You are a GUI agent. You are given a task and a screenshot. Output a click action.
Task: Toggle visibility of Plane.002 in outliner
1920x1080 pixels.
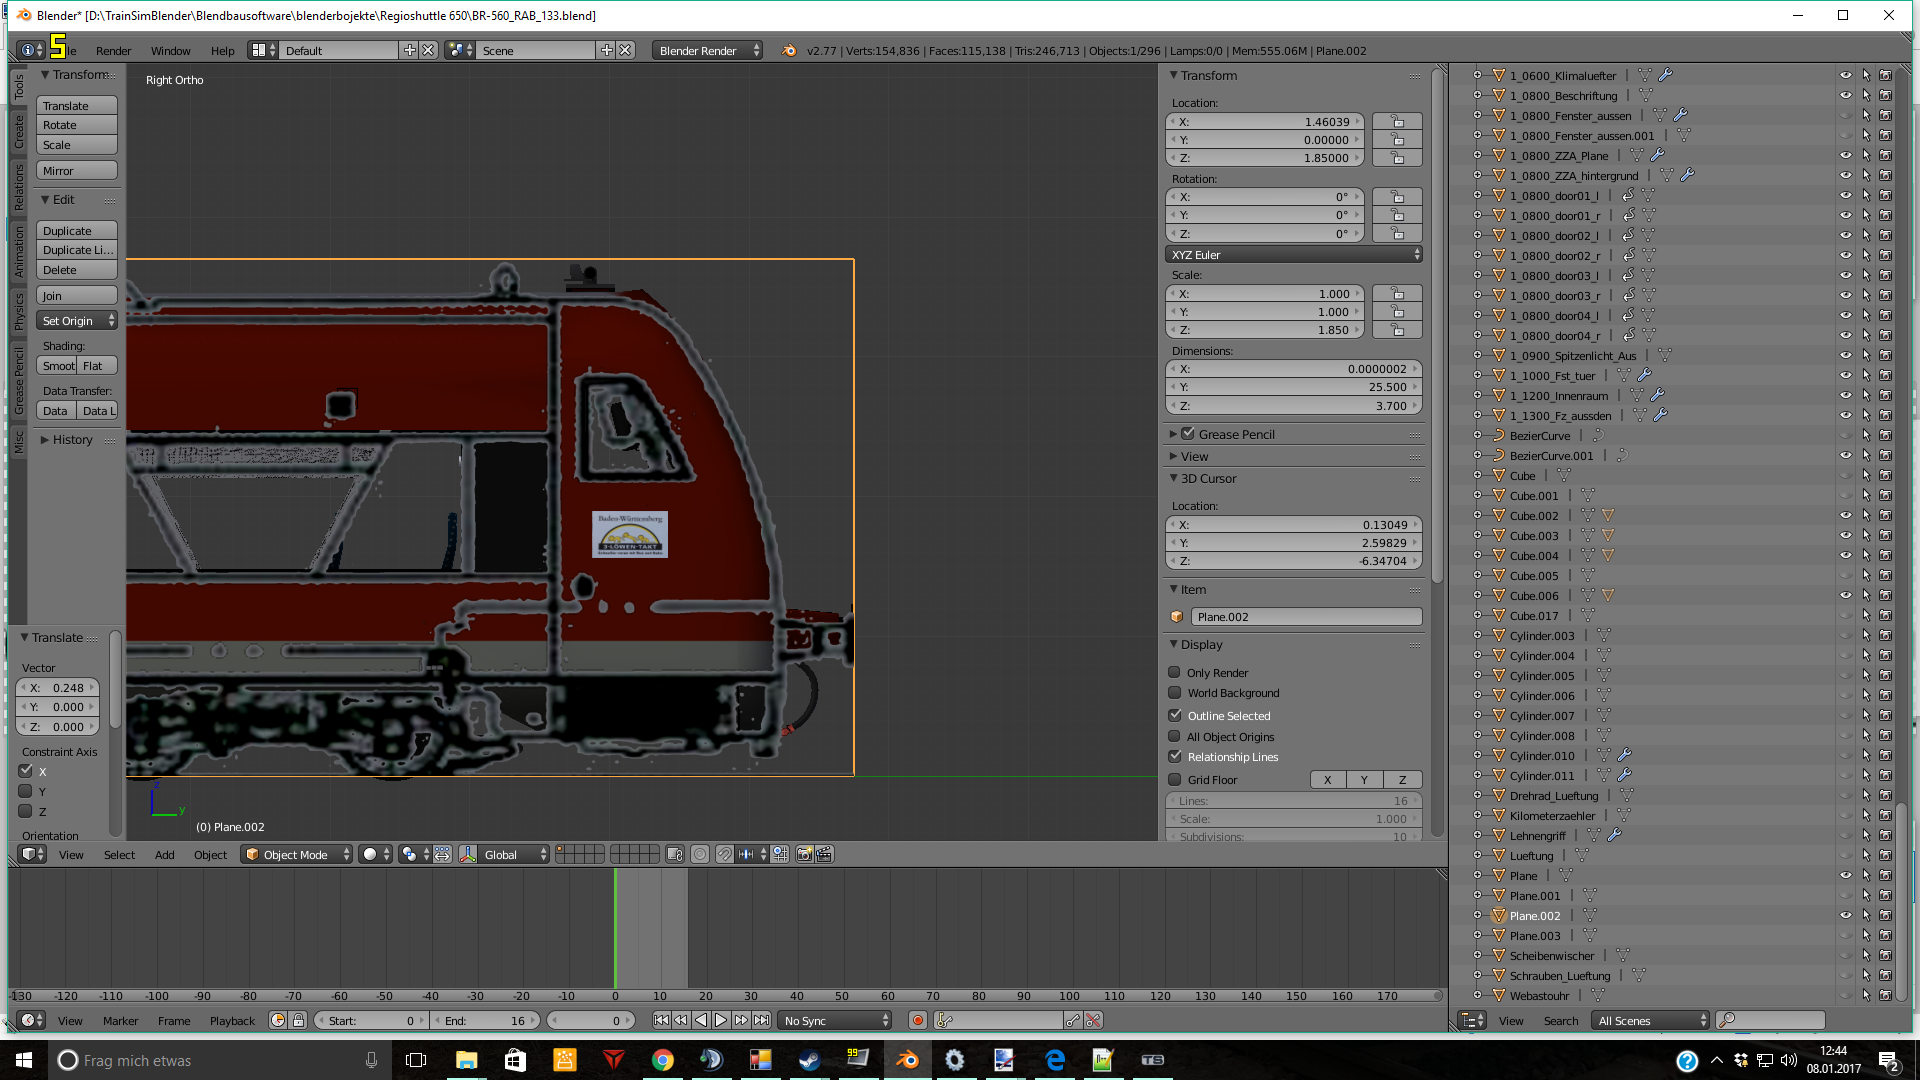tap(1845, 915)
